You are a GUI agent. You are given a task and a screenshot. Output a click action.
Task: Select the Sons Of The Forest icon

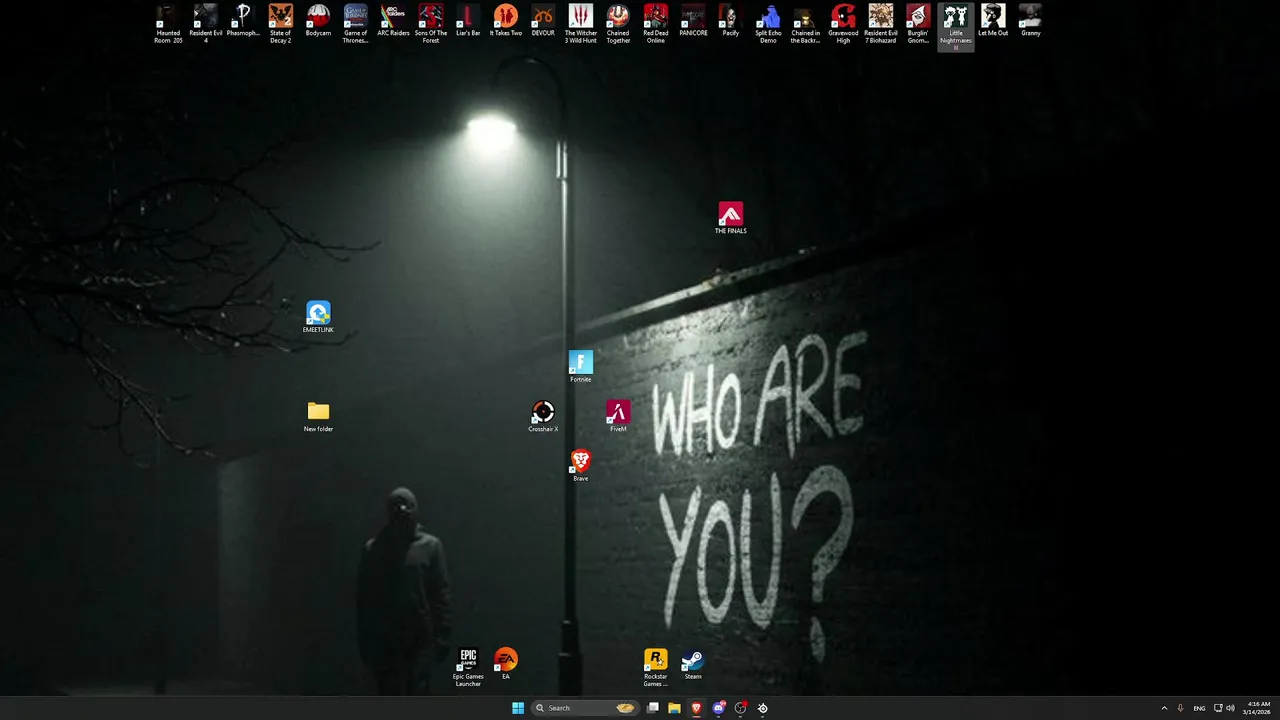click(x=431, y=24)
